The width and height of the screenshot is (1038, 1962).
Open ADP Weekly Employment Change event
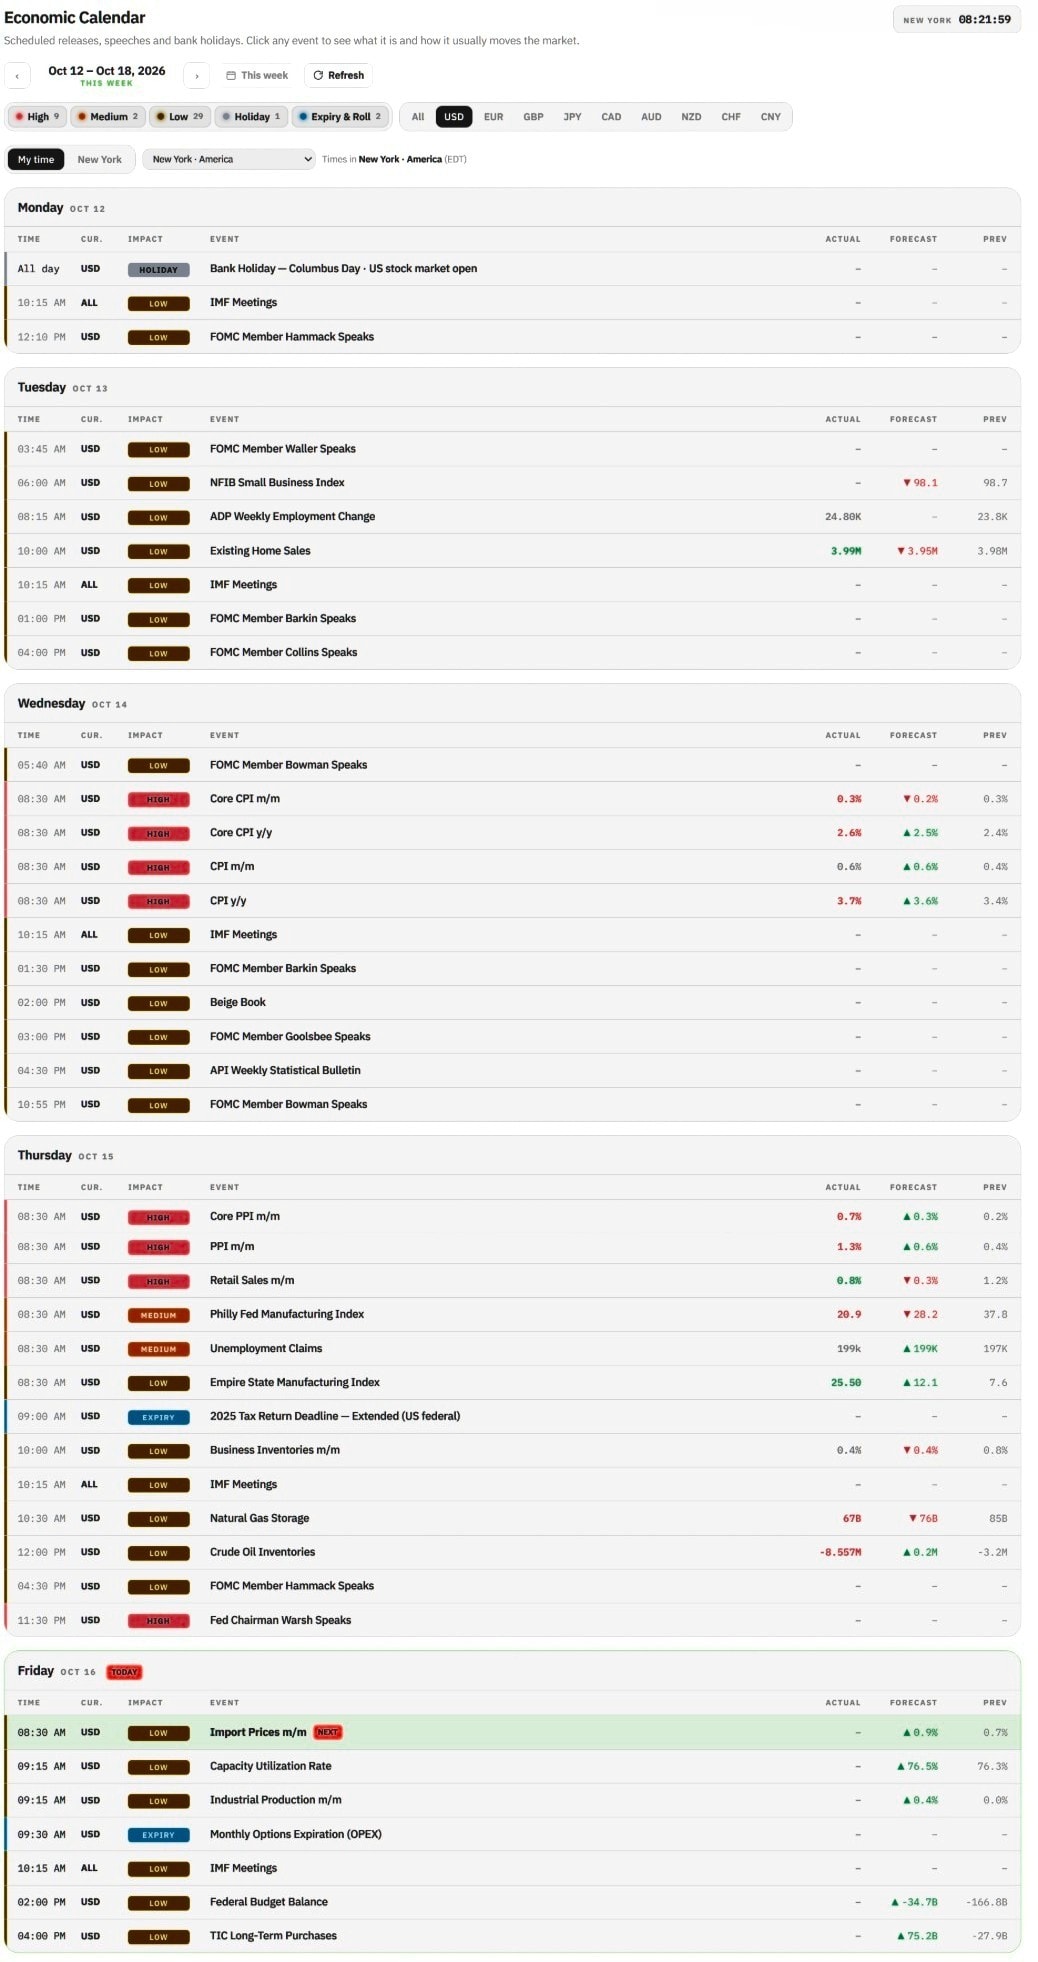[512, 517]
